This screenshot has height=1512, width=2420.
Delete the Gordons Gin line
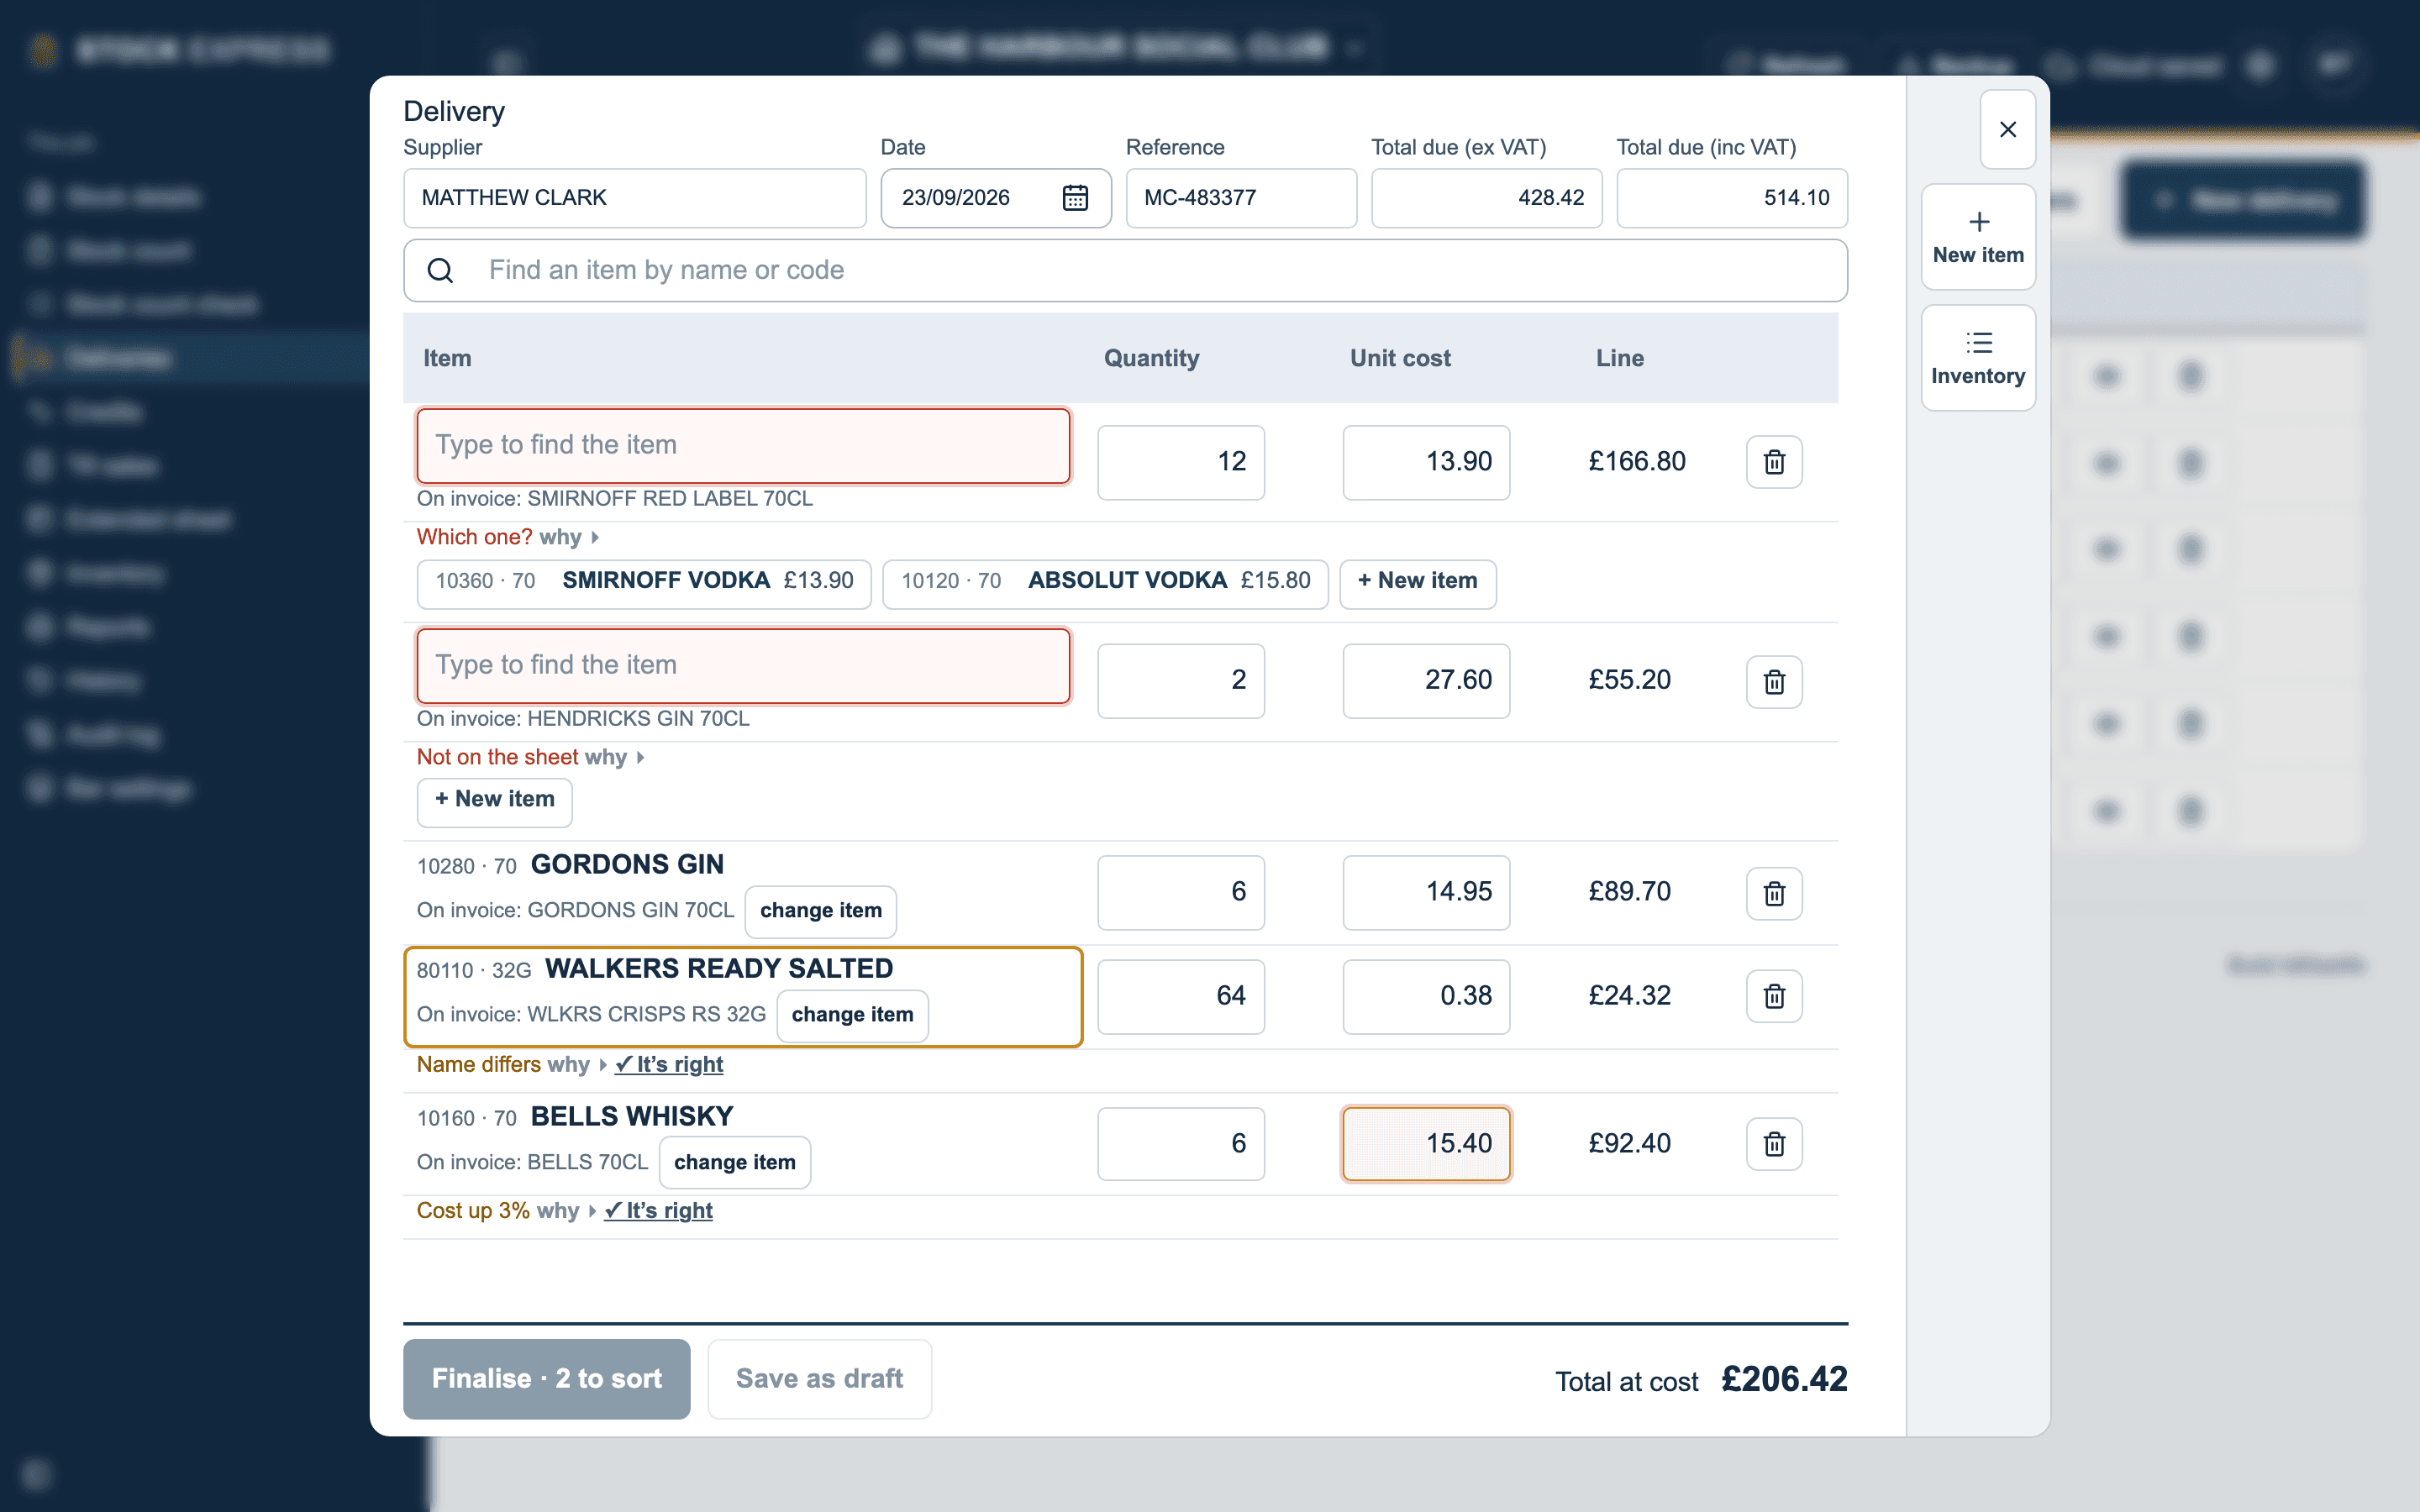pyautogui.click(x=1774, y=893)
